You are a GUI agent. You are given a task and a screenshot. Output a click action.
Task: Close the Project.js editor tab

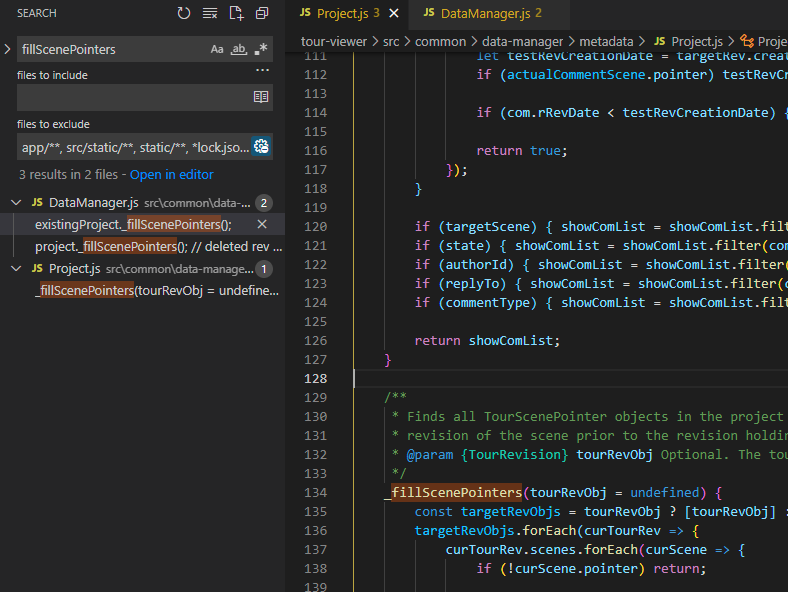click(394, 14)
